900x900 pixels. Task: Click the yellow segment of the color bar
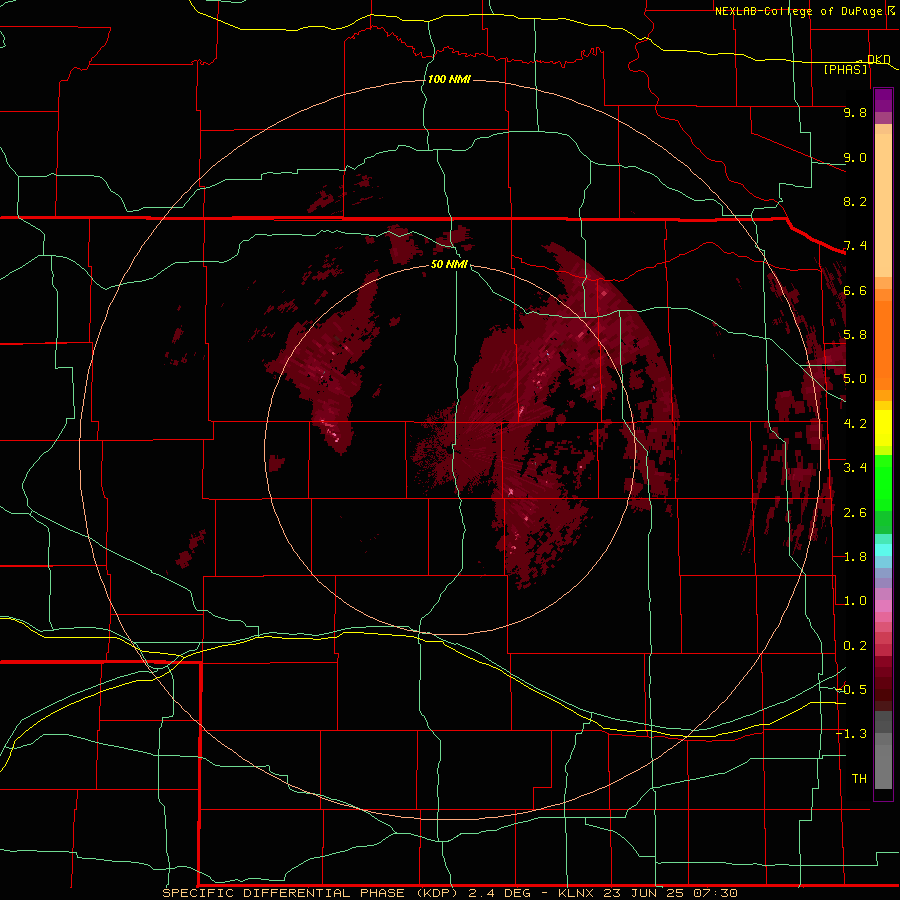point(883,428)
